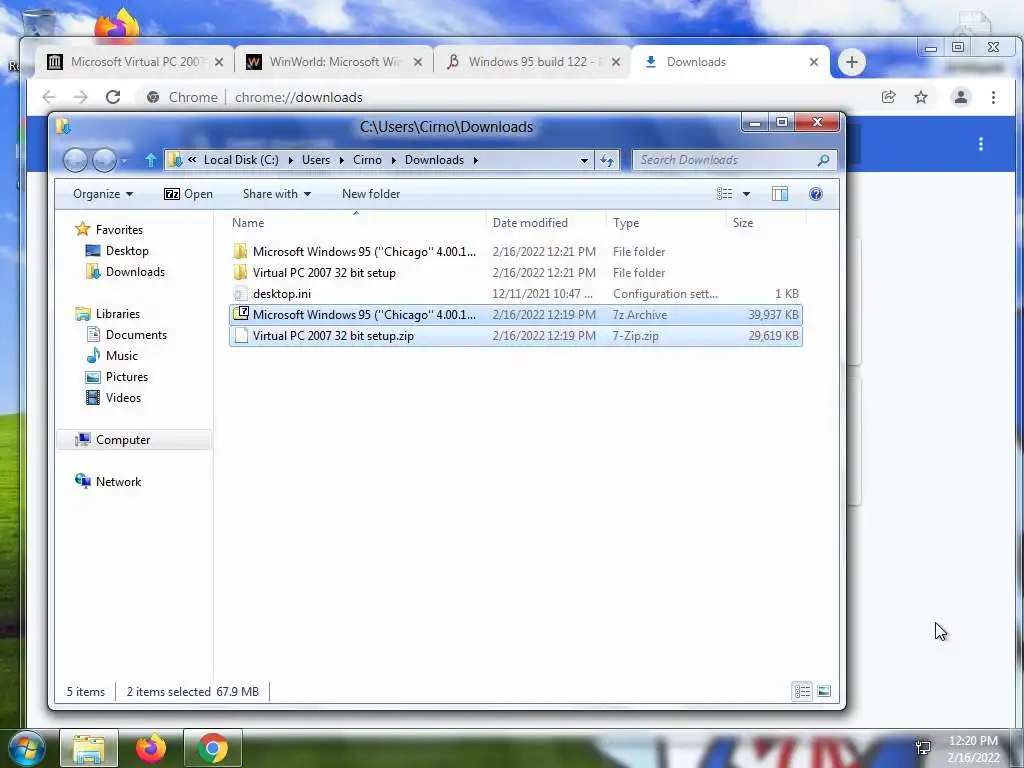The width and height of the screenshot is (1024, 768).
Task: Select the desktop.ini file
Action: click(x=516, y=294)
